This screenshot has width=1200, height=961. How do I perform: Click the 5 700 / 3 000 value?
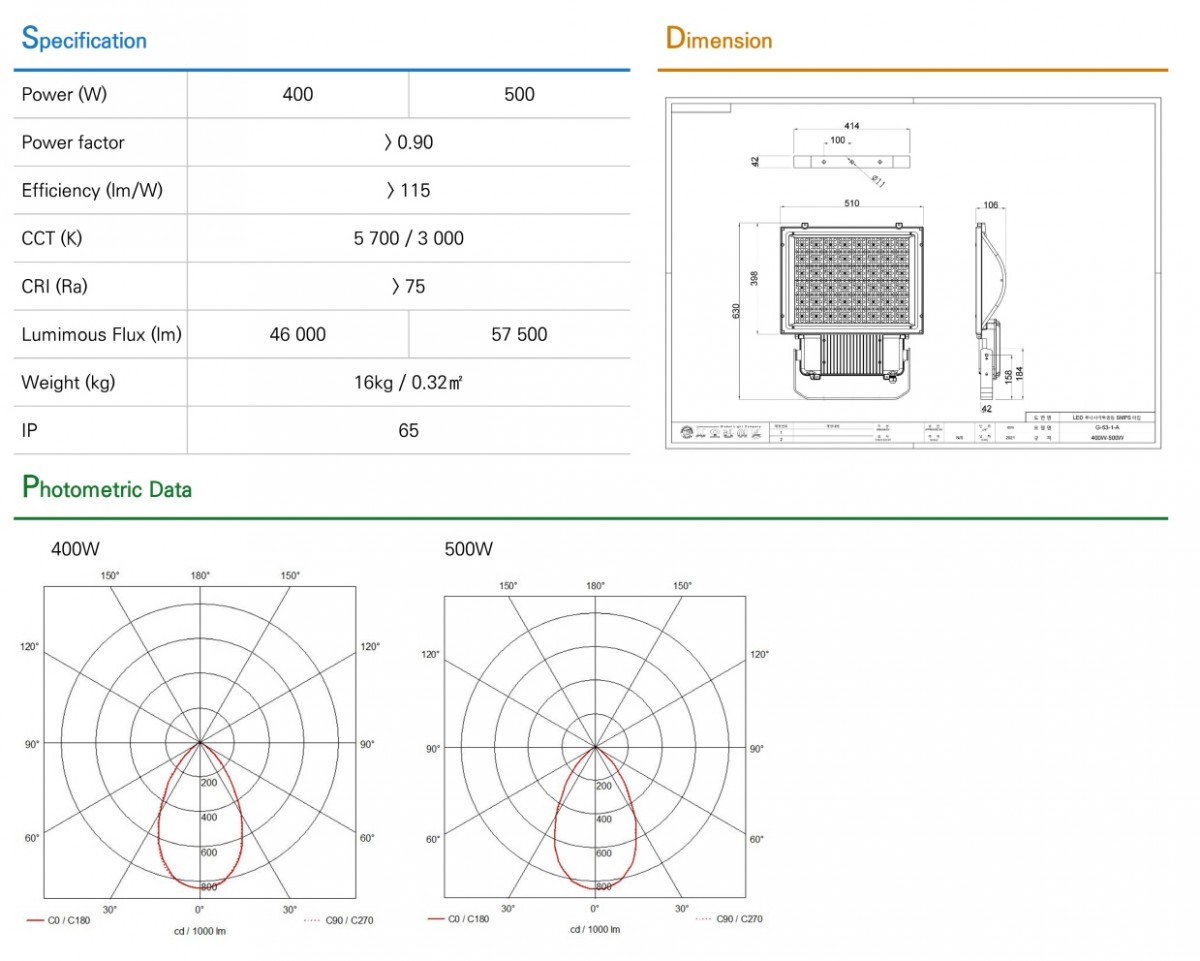tap(409, 239)
